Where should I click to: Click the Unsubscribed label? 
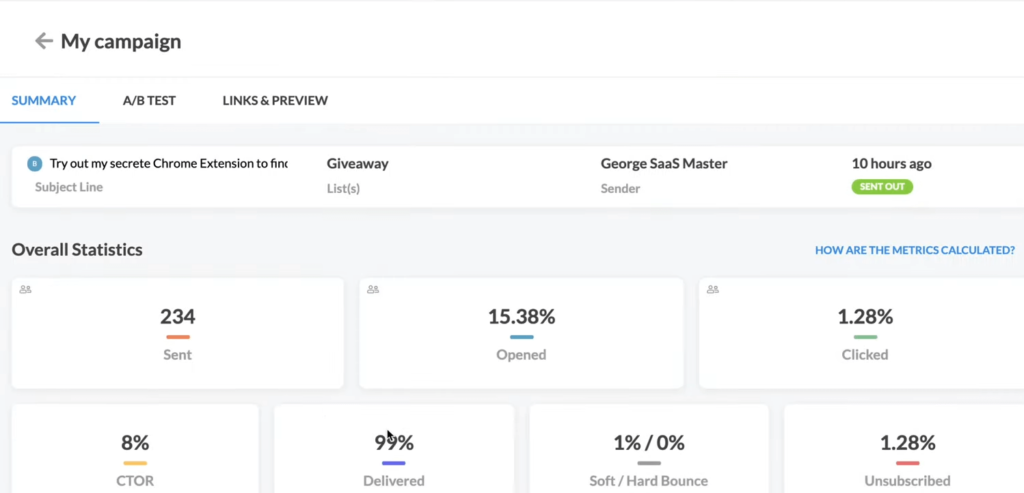click(x=908, y=481)
